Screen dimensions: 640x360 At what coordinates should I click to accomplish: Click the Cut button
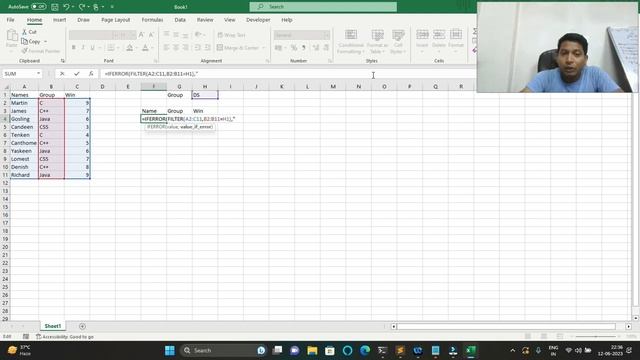[29, 32]
